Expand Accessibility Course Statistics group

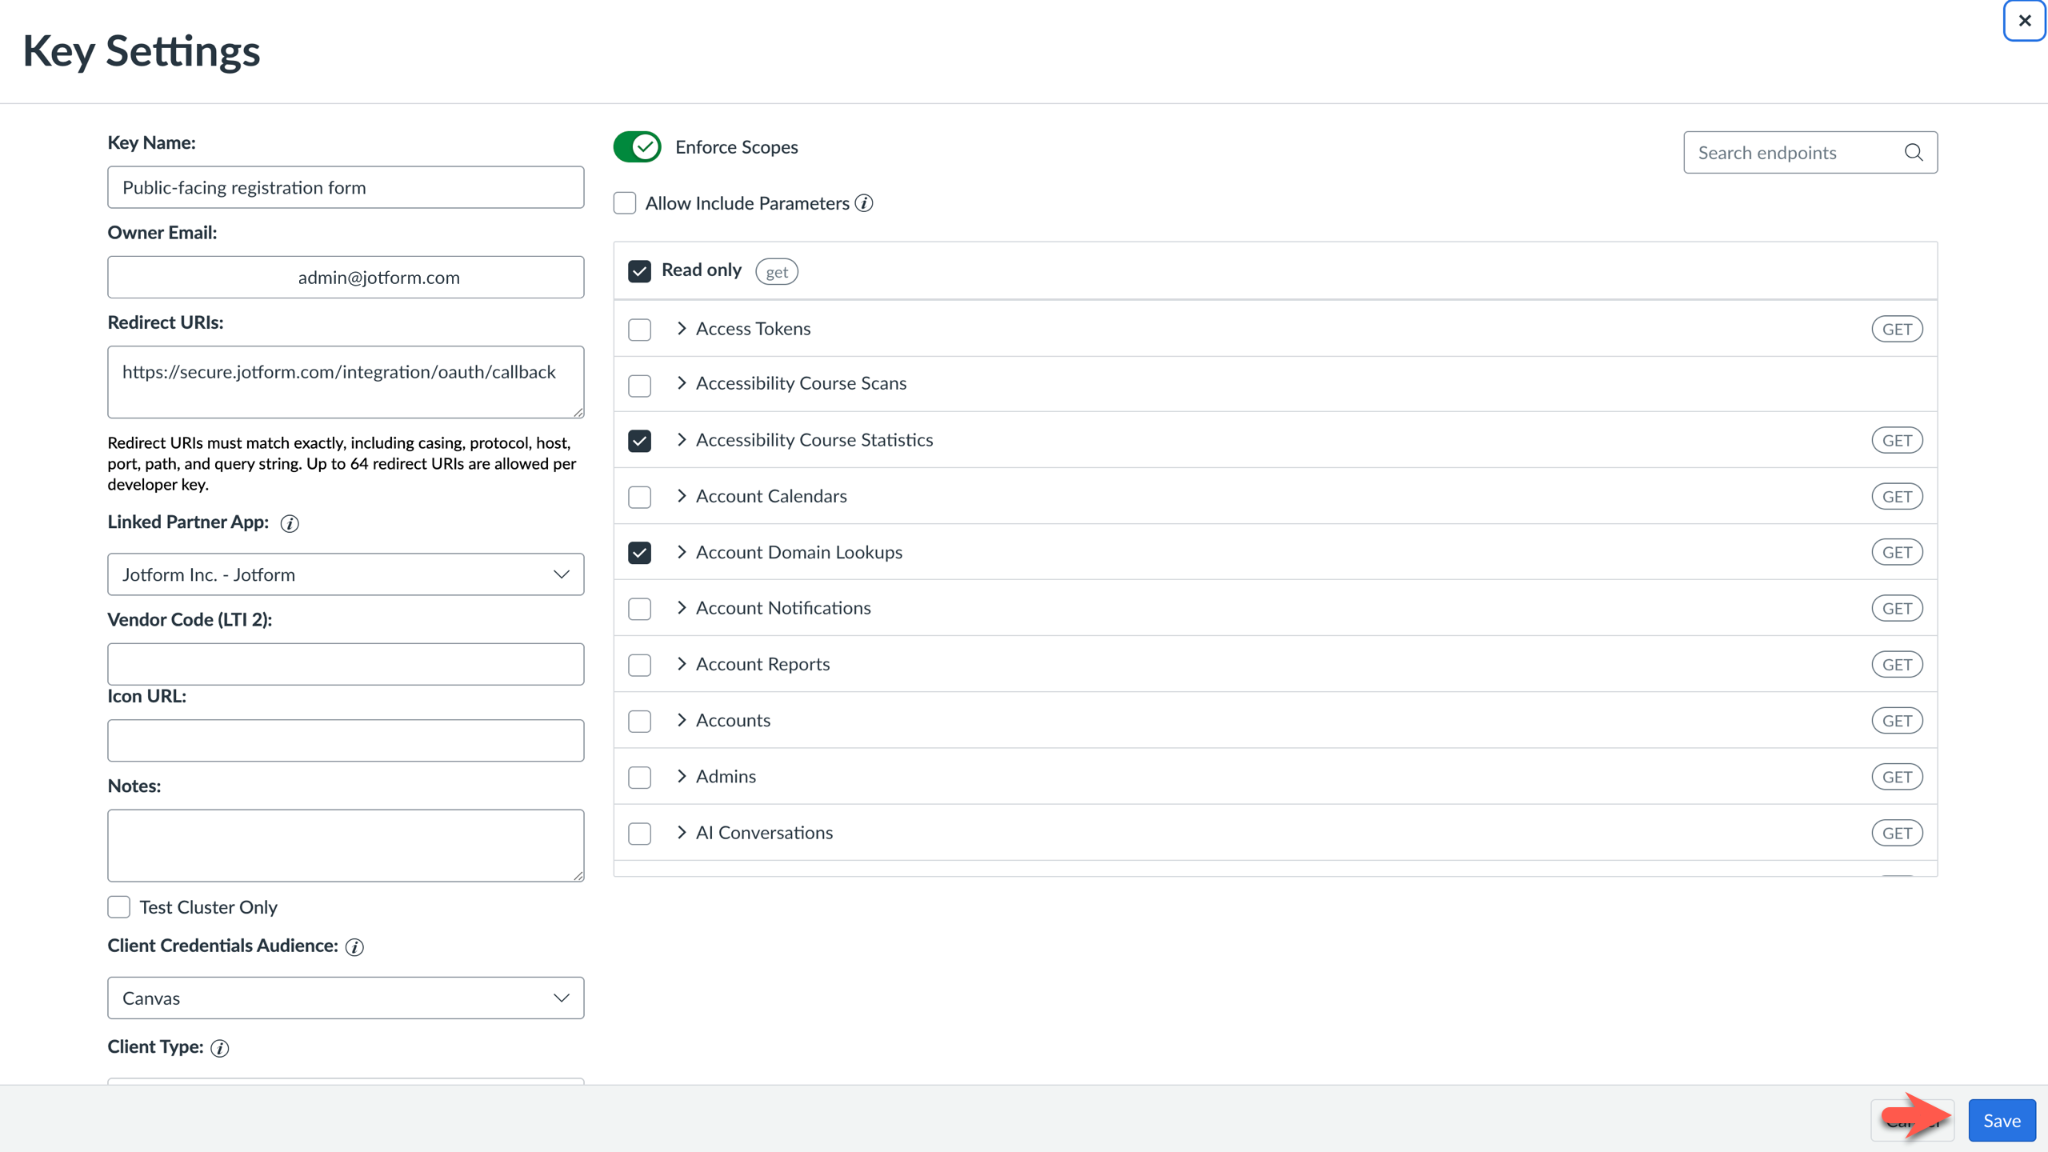[682, 440]
